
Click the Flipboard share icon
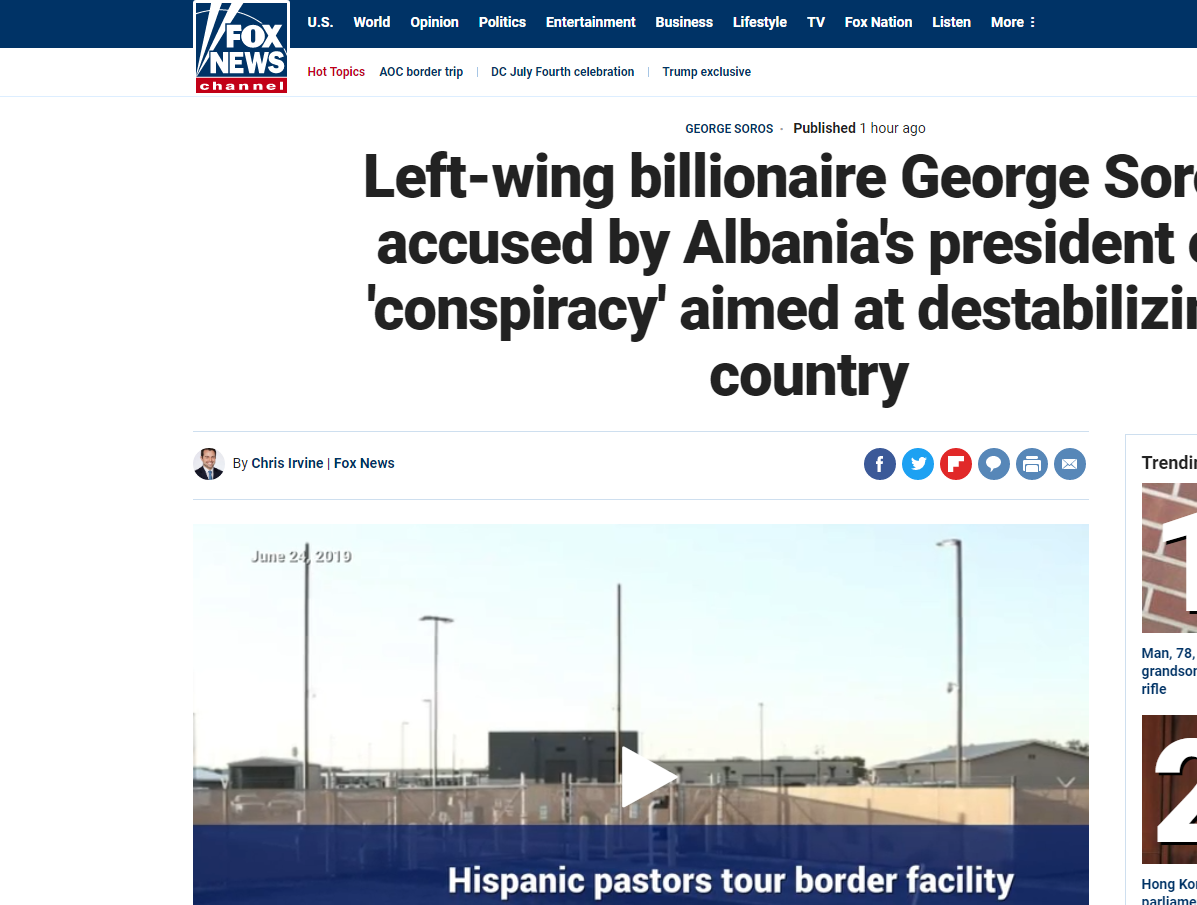(x=956, y=464)
